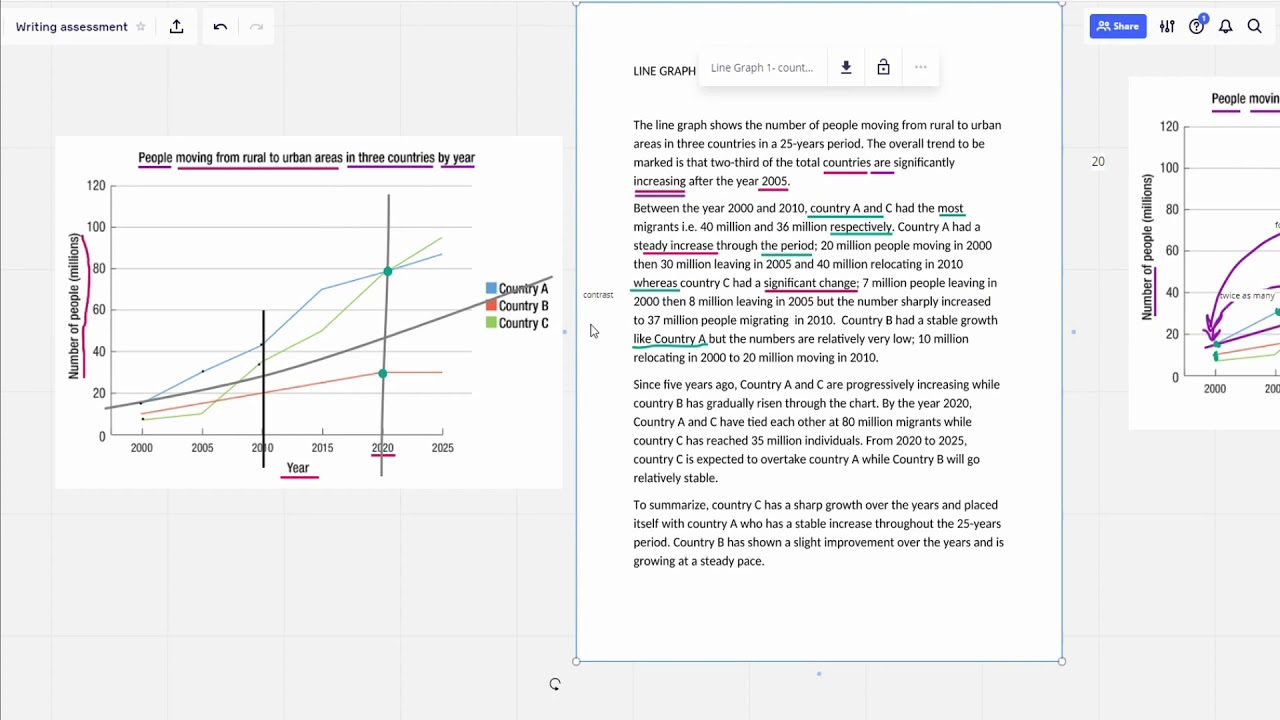Image resolution: width=1280 pixels, height=720 pixels.
Task: Select the 'contrast' text label
Action: click(x=598, y=295)
